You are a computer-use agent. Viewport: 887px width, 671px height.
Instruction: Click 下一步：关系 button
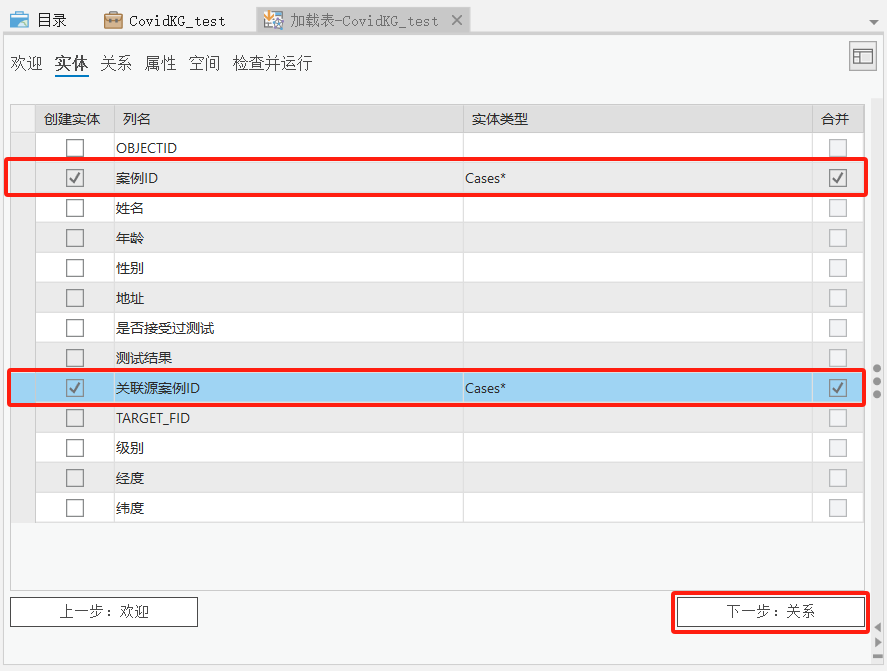(x=770, y=611)
